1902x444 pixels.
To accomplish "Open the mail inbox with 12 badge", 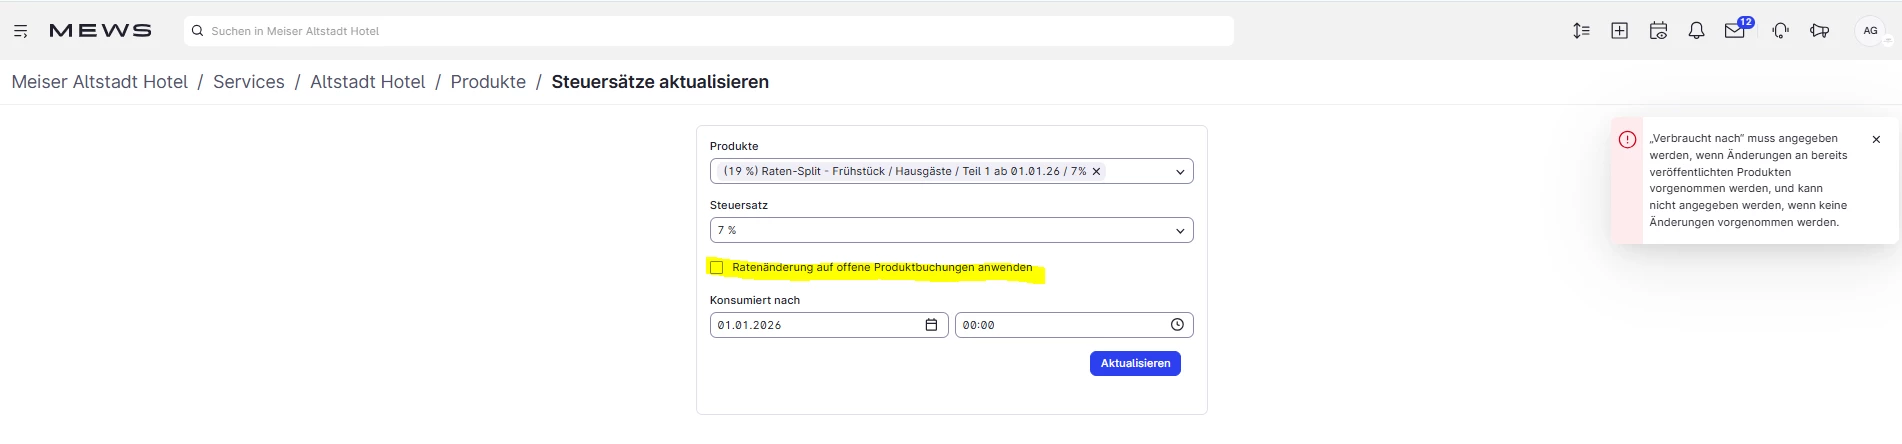I will click(x=1736, y=30).
